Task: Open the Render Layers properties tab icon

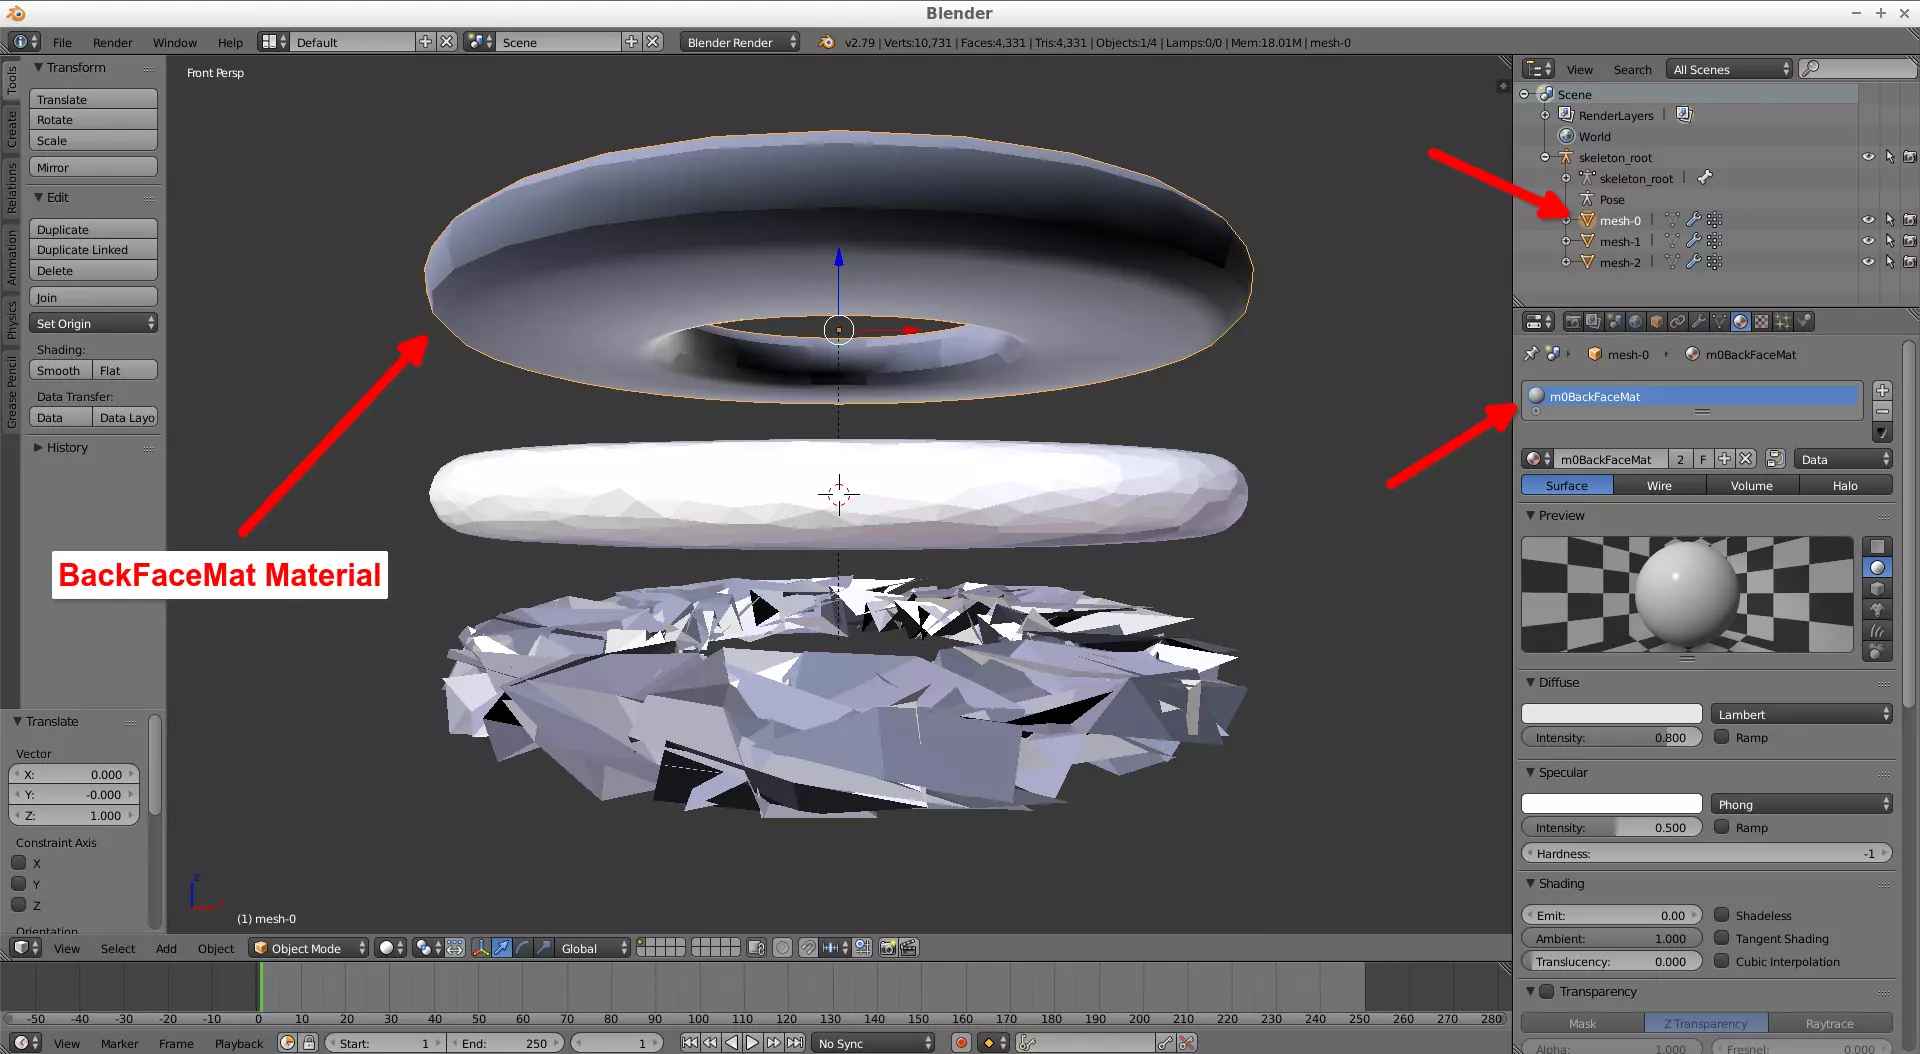Action: click(x=1593, y=321)
